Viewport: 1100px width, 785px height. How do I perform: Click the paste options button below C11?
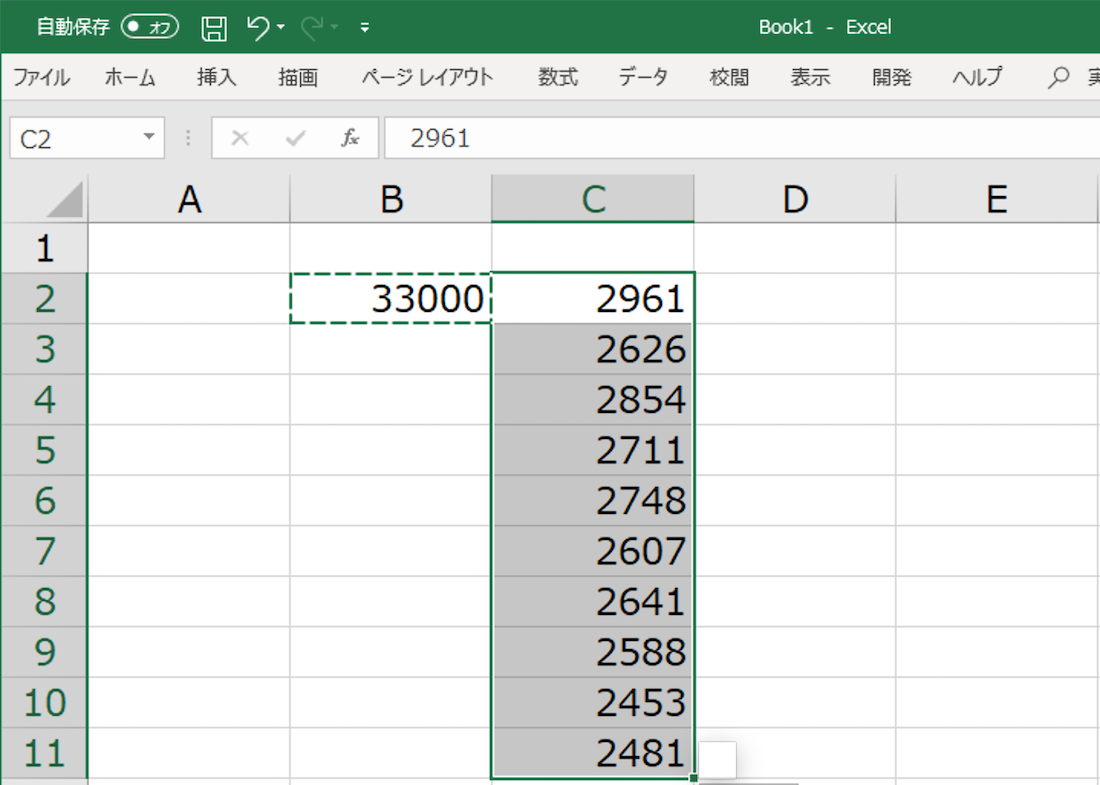pos(717,760)
